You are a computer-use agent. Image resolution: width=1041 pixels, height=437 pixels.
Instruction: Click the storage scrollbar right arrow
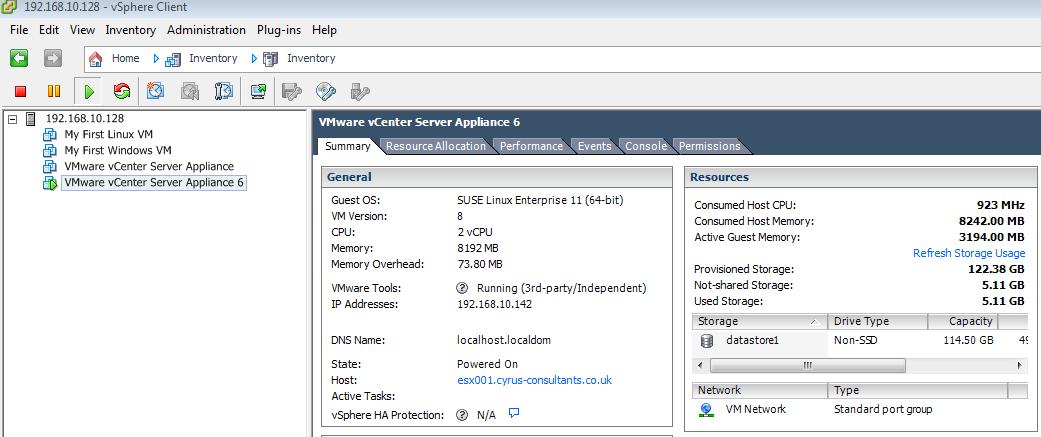[1020, 366]
